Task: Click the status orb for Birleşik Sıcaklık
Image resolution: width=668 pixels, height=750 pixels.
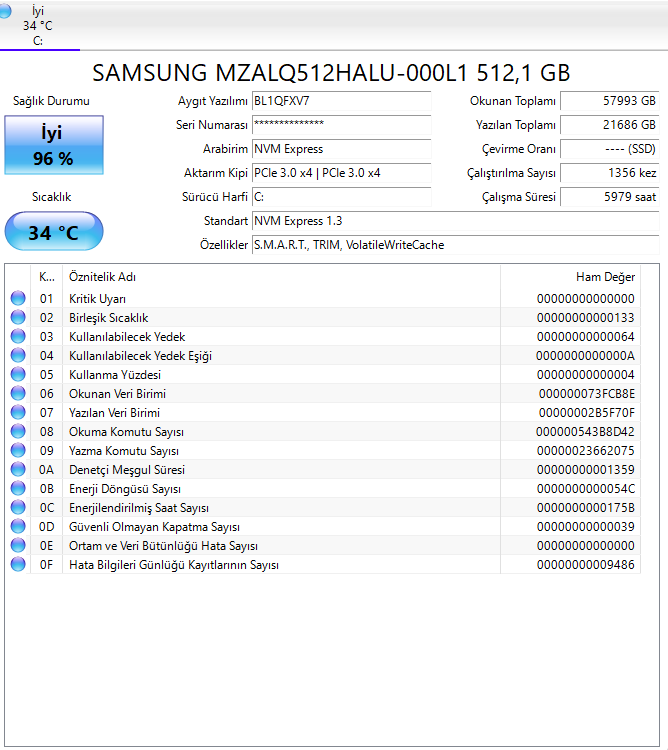Action: (18, 317)
